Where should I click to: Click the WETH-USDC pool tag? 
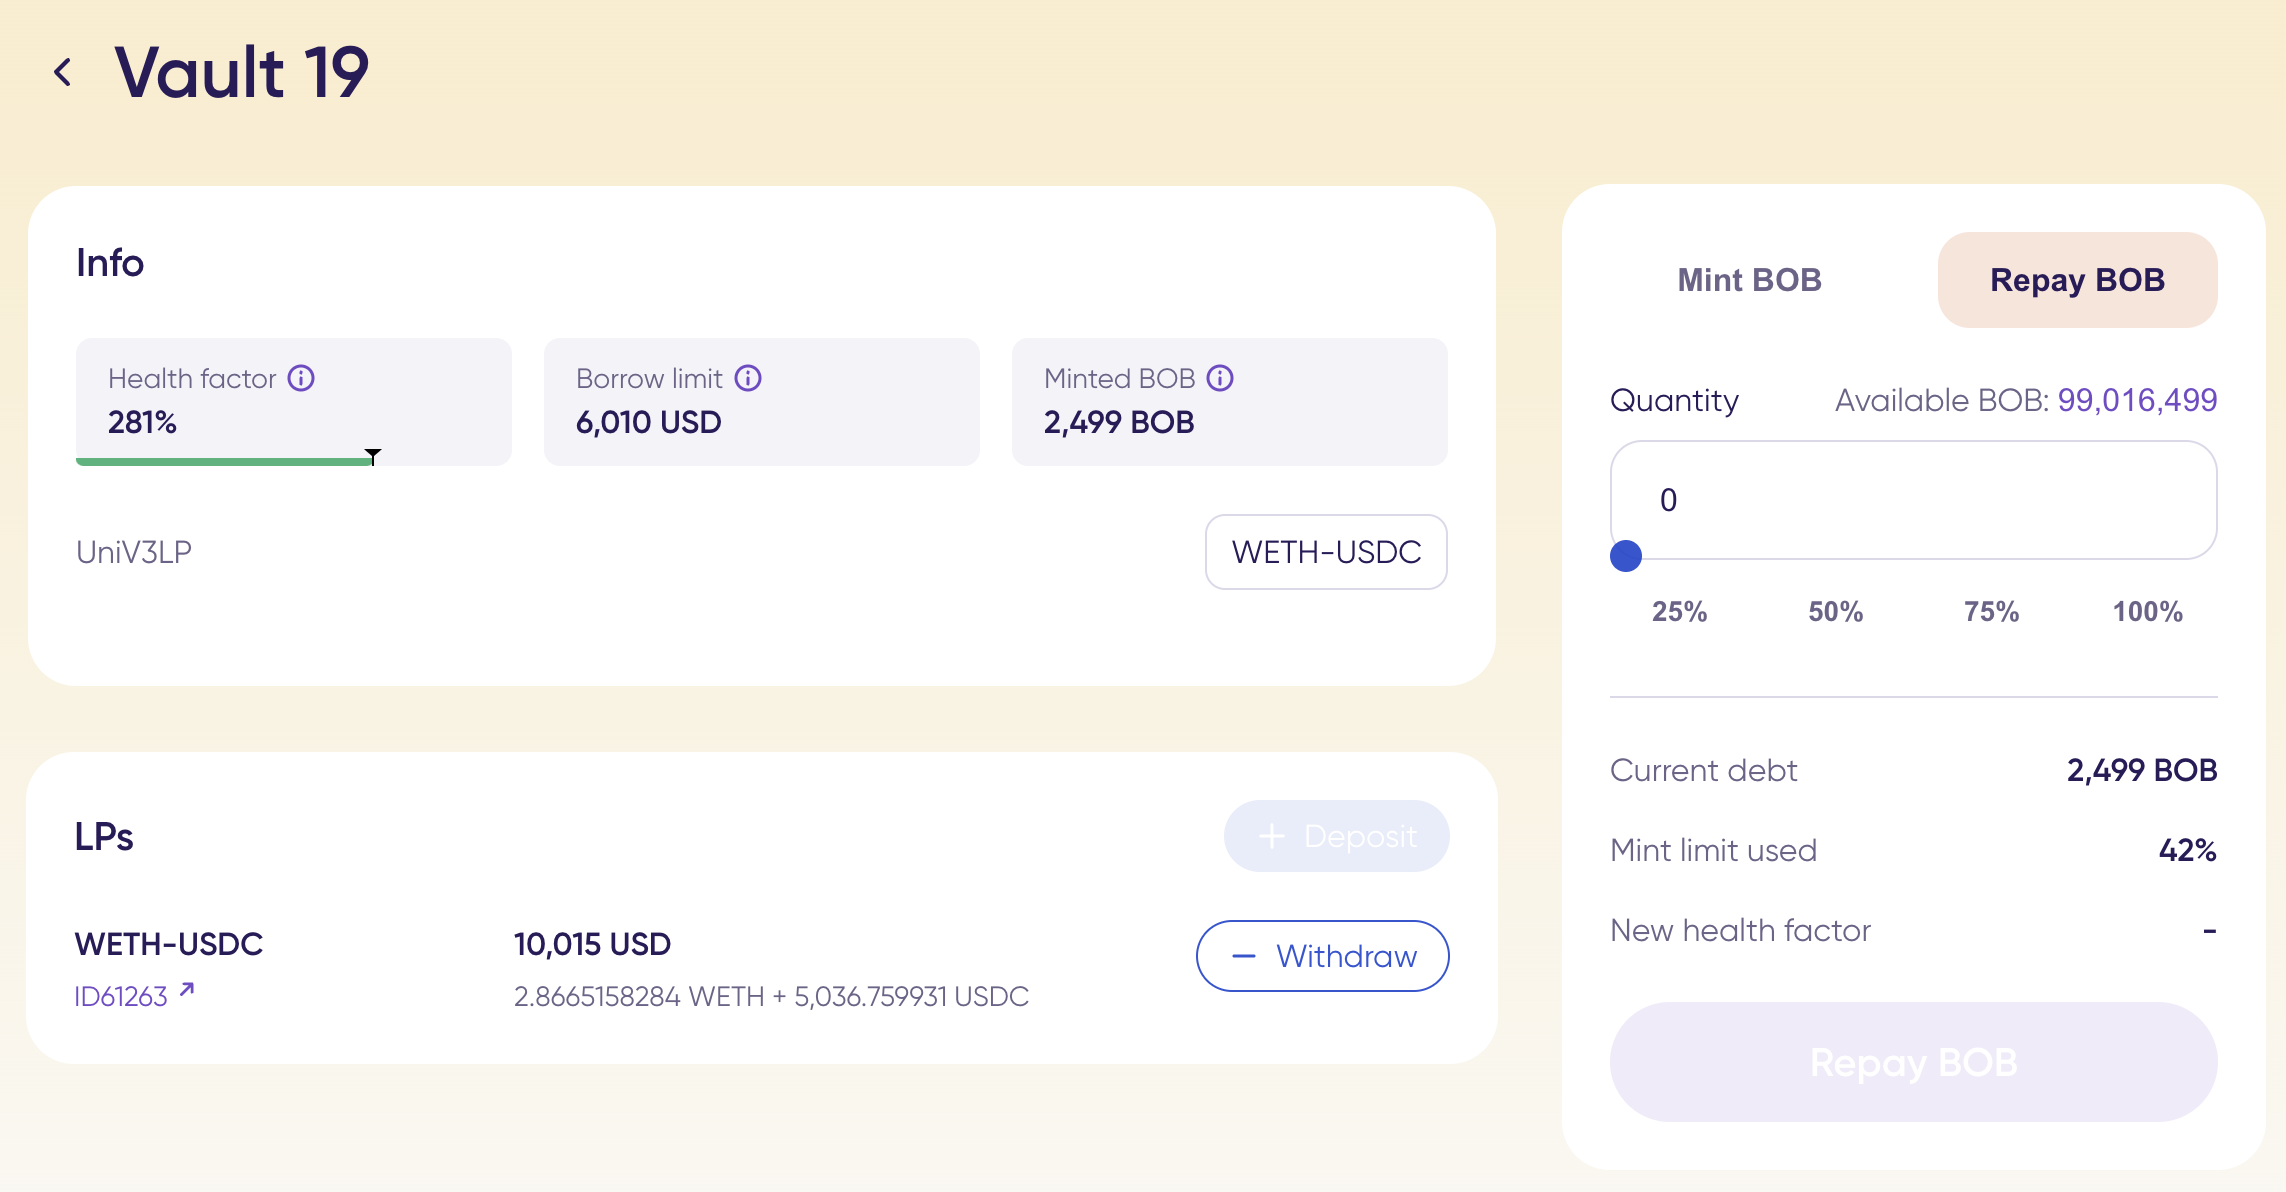click(1326, 552)
